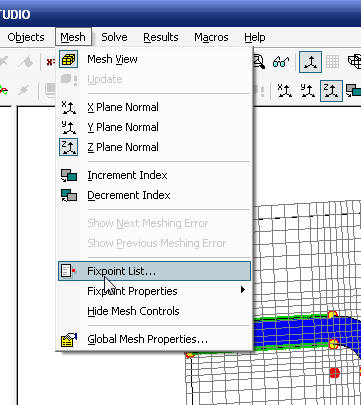Click the Mesh View cube icon
The width and height of the screenshot is (361, 405).
pyautogui.click(x=69, y=59)
